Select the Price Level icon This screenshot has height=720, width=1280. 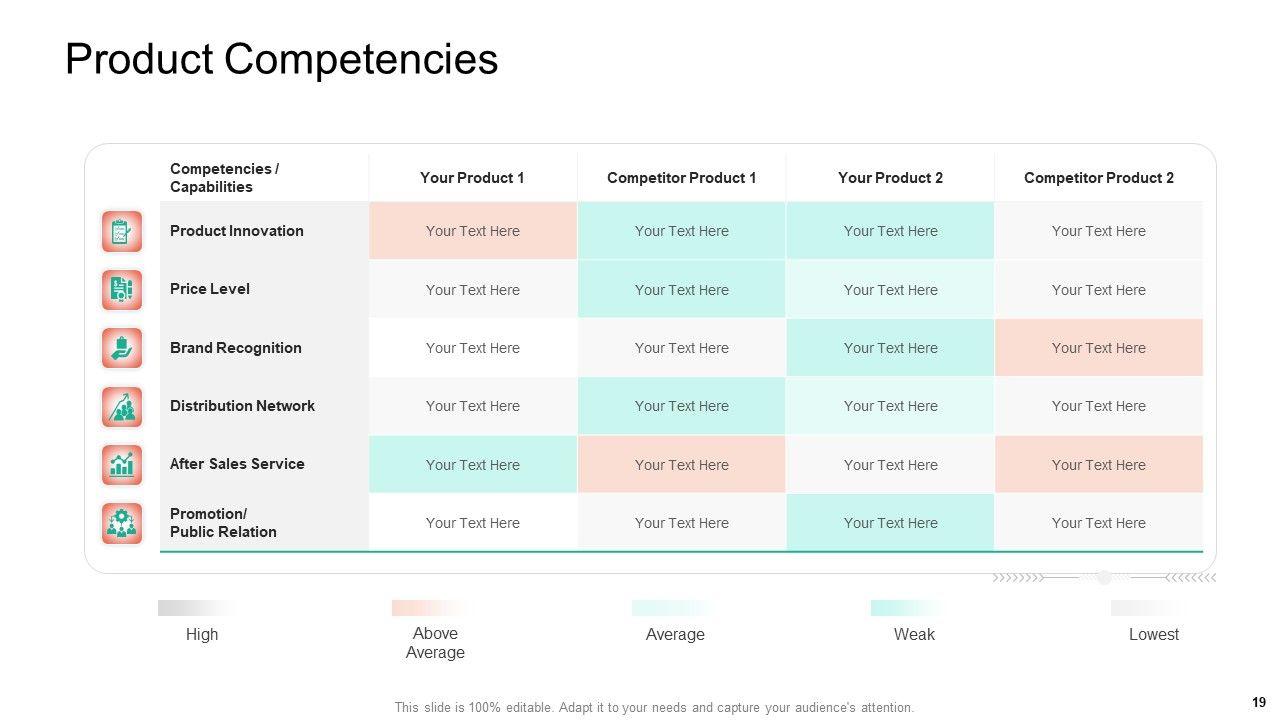pos(122,290)
